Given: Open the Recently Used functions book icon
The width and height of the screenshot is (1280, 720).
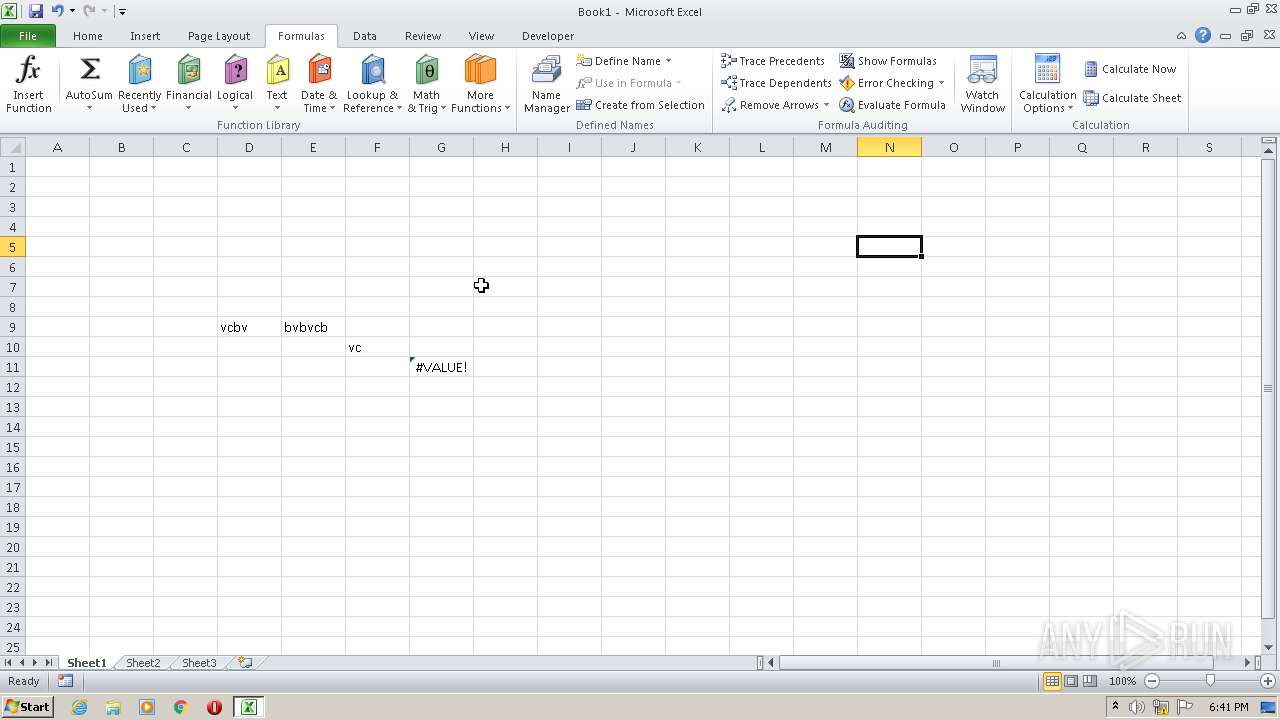Looking at the screenshot, I should tap(139, 70).
